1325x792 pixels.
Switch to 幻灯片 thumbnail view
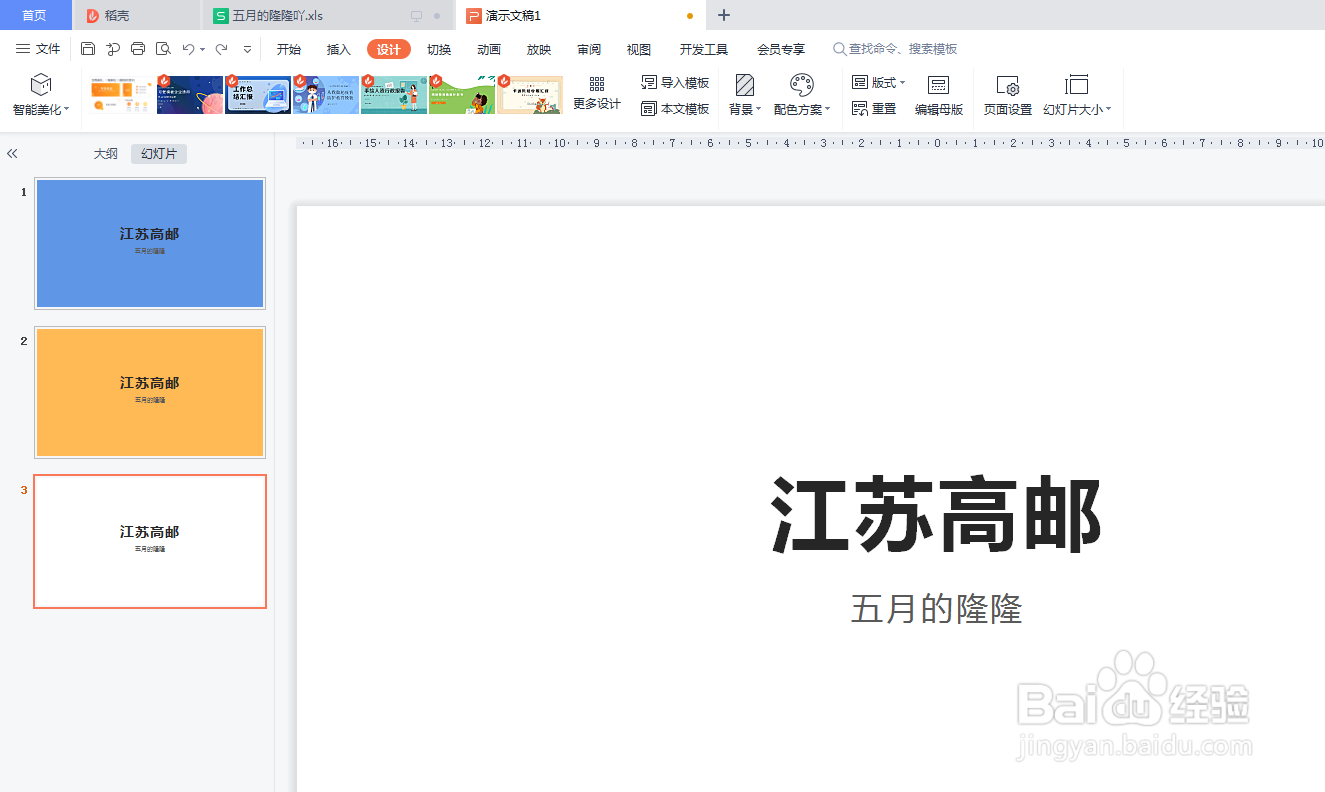point(159,154)
